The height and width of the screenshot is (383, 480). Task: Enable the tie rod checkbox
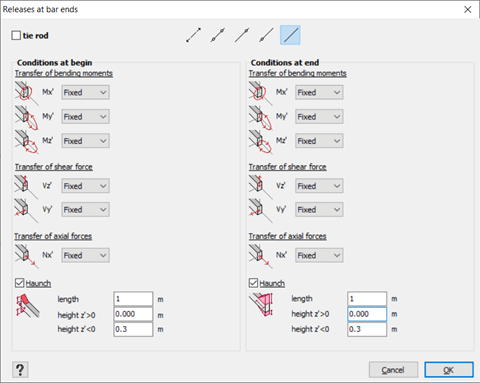click(16, 35)
